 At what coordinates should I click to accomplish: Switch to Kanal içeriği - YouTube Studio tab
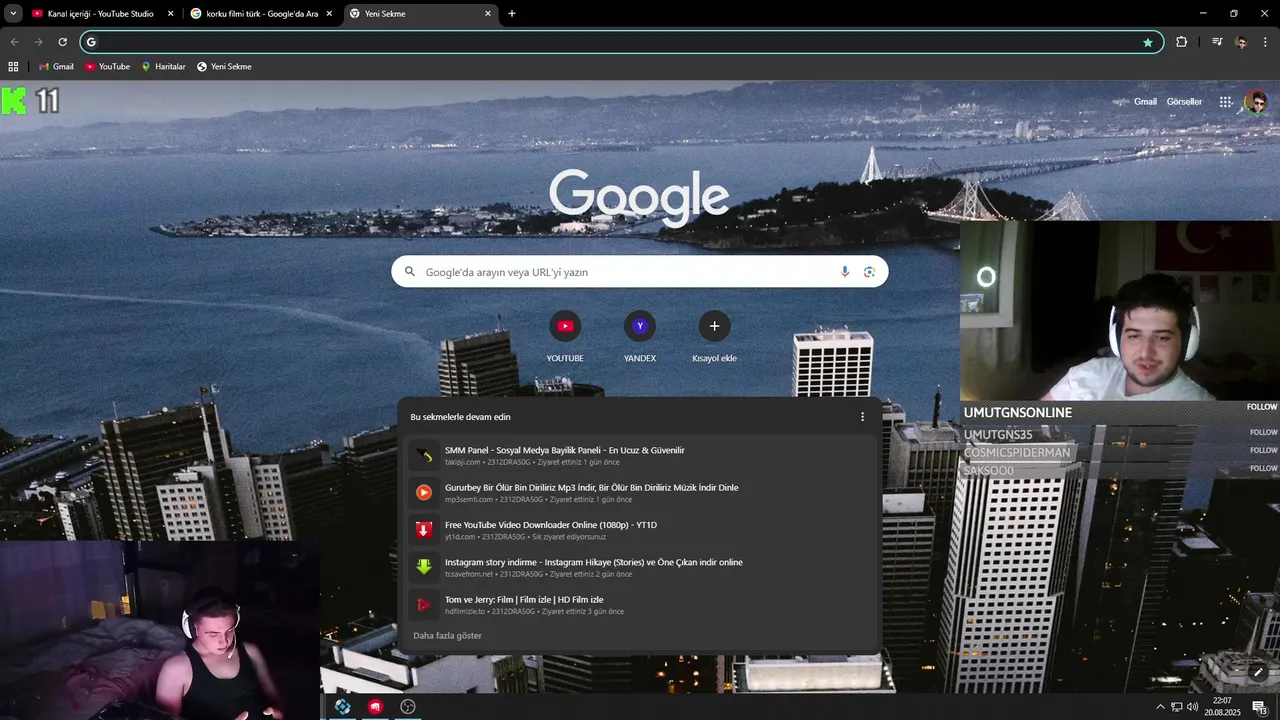(x=101, y=14)
